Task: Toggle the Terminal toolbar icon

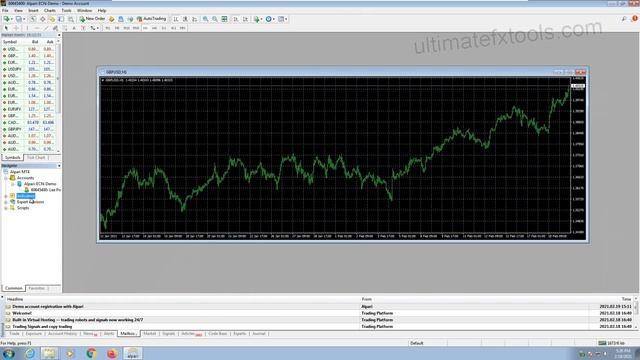Action: tap(61, 19)
